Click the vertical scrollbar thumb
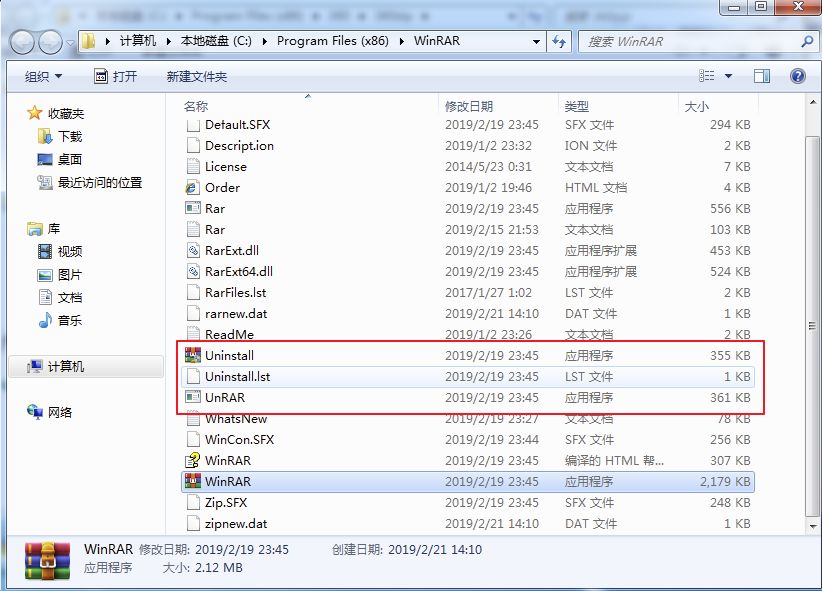 pyautogui.click(x=812, y=325)
